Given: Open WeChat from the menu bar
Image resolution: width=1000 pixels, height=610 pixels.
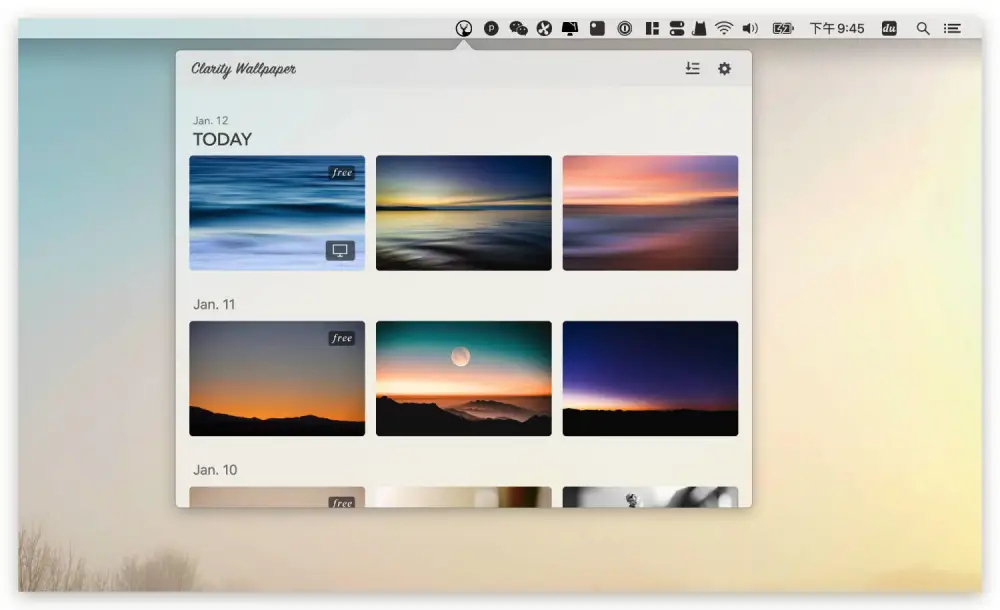Looking at the screenshot, I should tap(518, 28).
